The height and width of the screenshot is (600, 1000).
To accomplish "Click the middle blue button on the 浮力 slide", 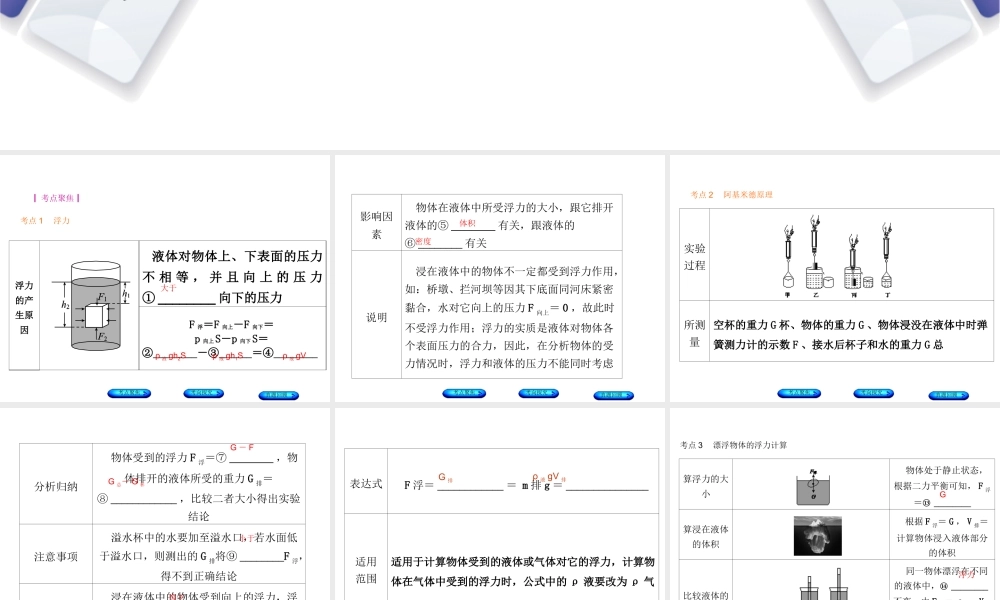I will click(x=203, y=393).
